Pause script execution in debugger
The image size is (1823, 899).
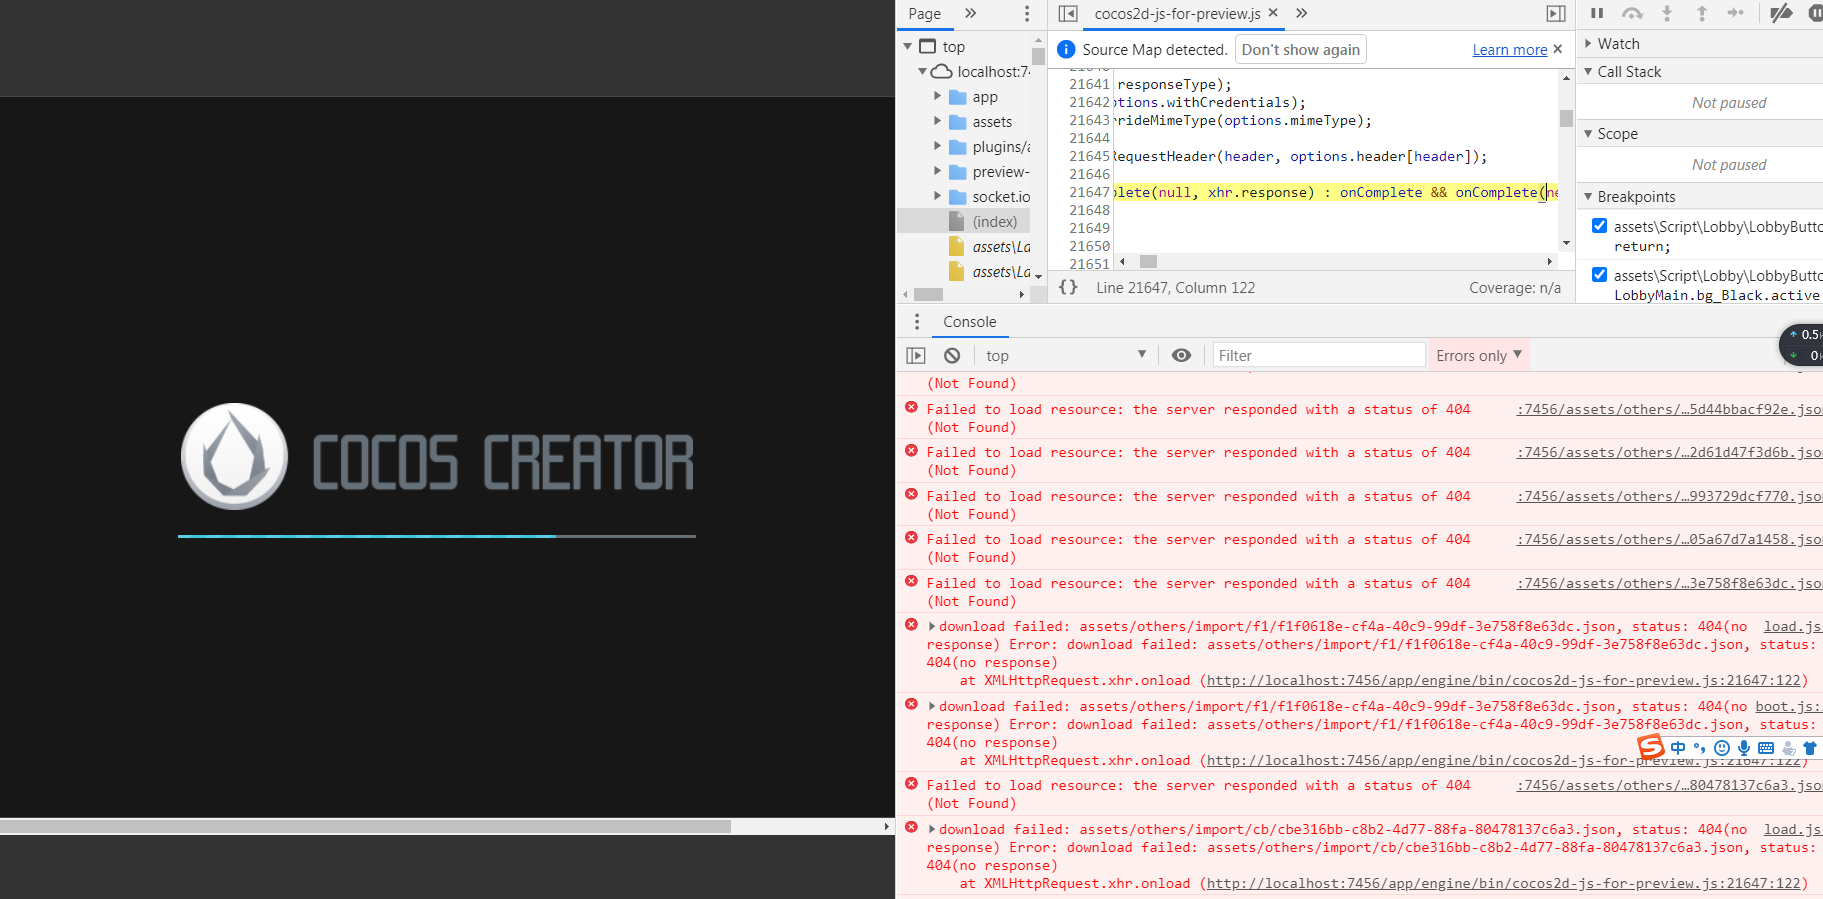1597,13
